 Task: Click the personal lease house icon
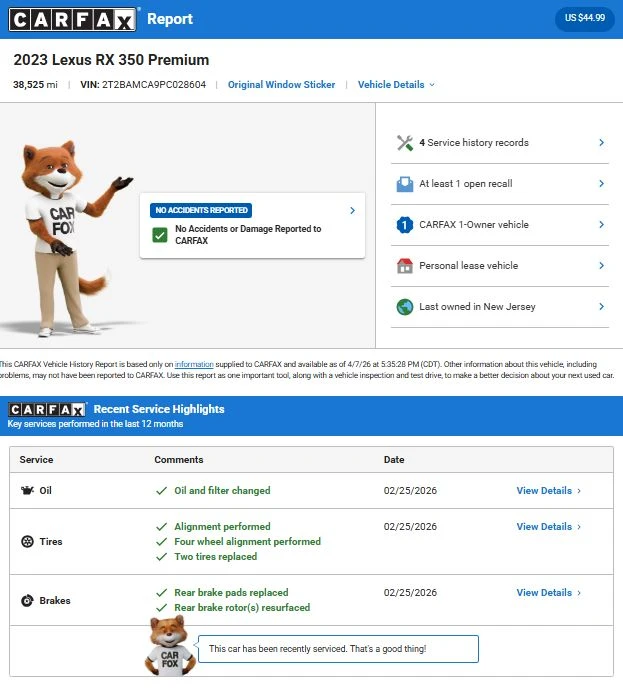point(405,266)
